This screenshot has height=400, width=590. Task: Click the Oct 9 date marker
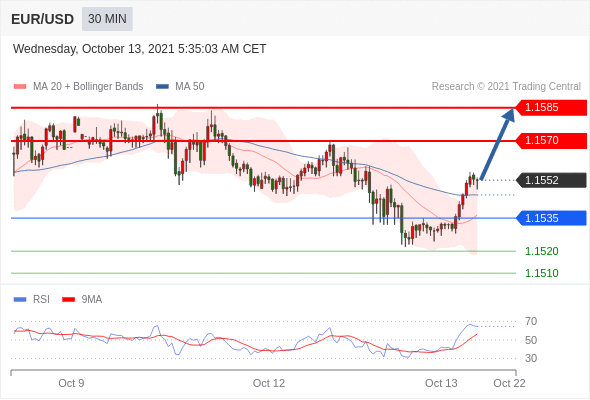click(71, 383)
